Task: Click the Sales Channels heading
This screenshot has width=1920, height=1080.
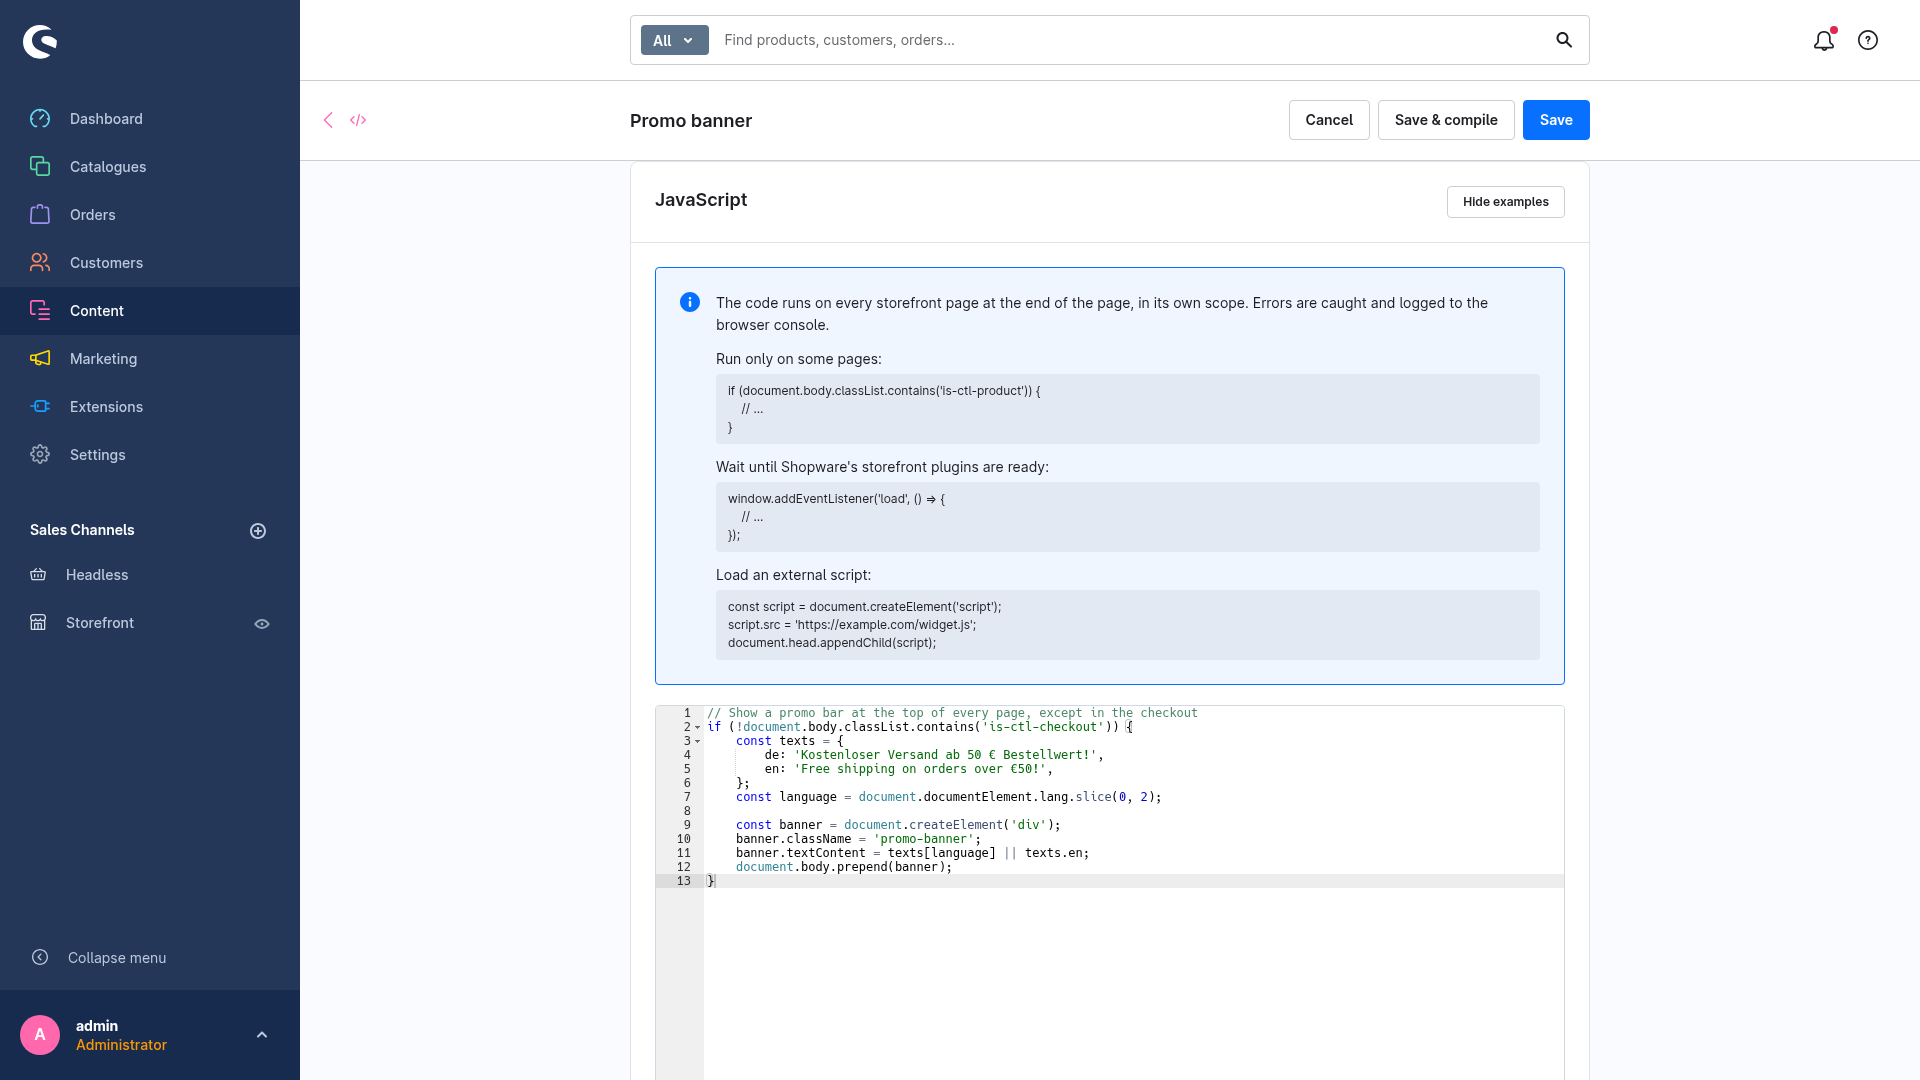Action: point(82,530)
